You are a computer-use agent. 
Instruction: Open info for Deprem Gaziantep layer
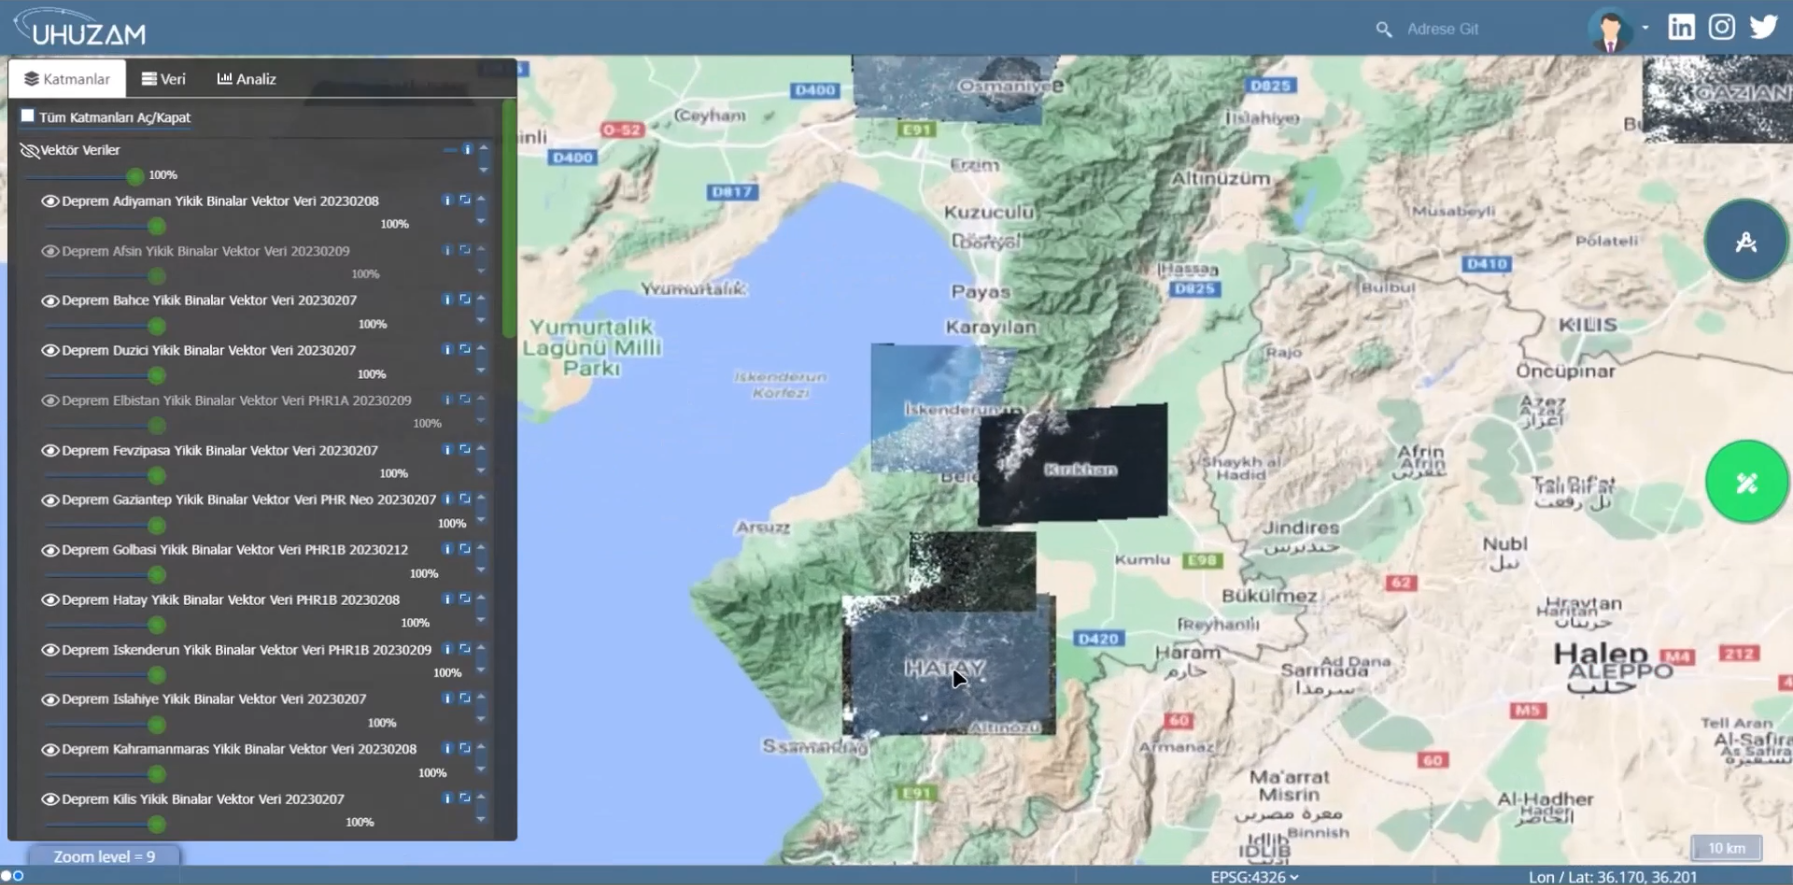(x=447, y=498)
